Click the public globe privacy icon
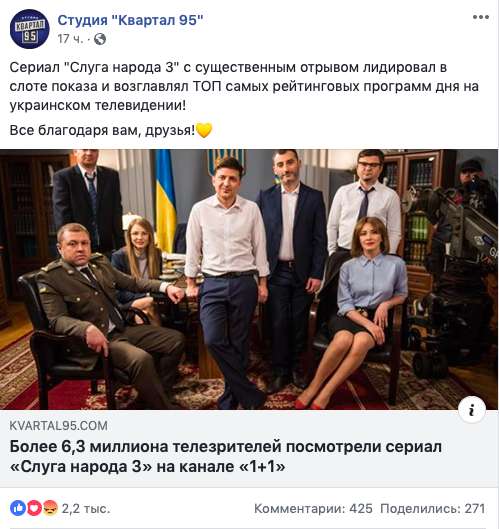Screen dimensions: 499x529 tap(100, 39)
